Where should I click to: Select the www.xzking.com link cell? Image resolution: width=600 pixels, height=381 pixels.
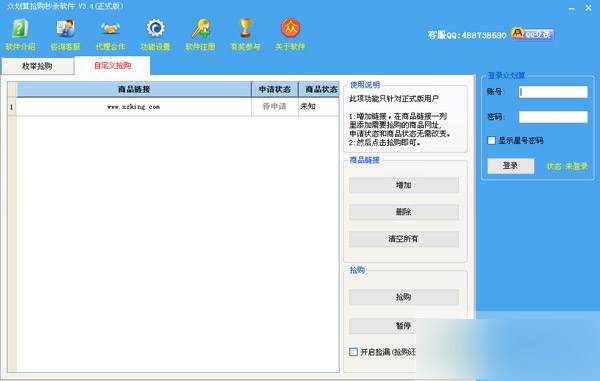(x=134, y=107)
